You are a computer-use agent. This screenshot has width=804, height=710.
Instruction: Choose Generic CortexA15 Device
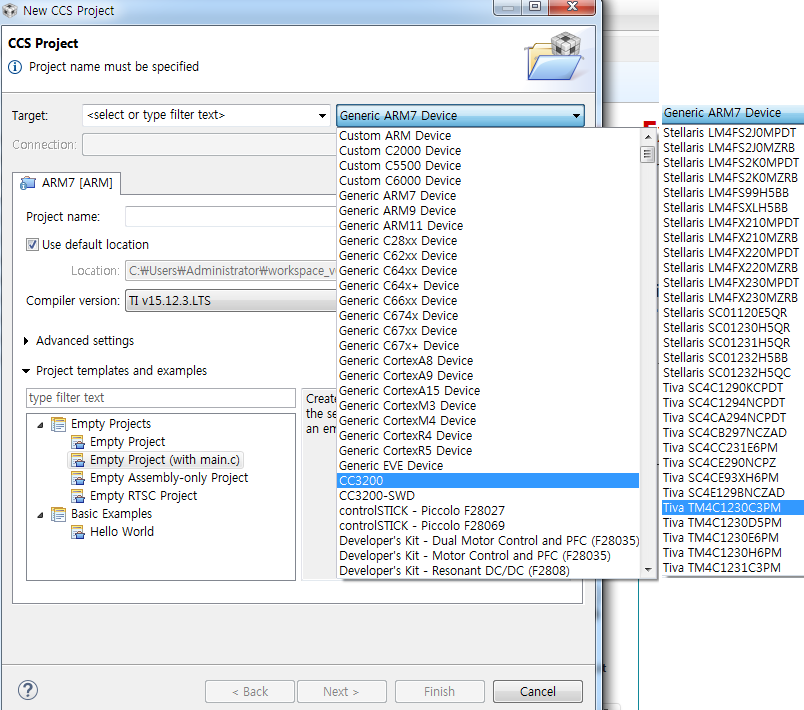pos(409,391)
